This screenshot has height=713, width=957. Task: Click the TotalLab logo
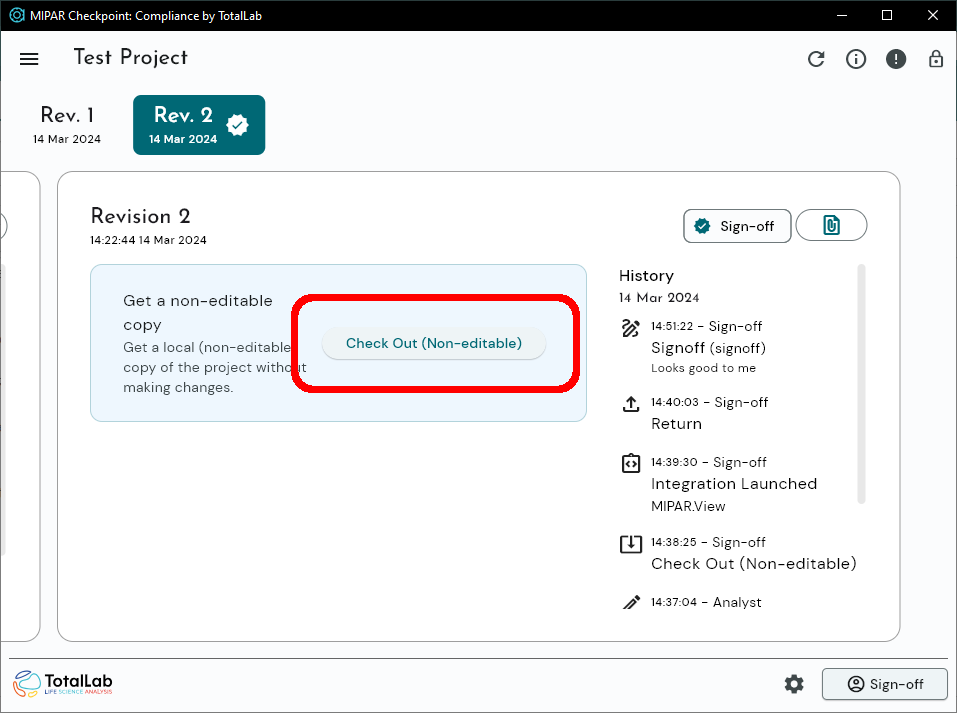click(63, 684)
